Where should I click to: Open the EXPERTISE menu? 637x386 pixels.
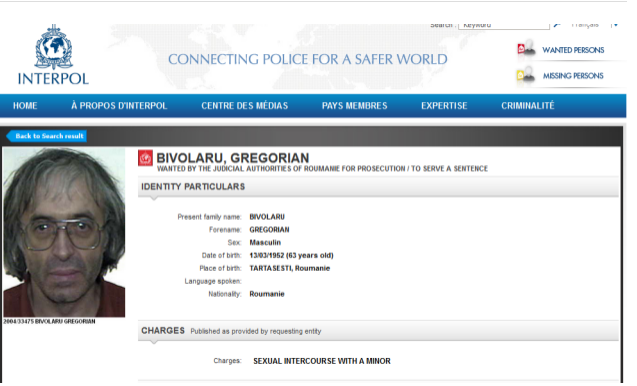444,106
